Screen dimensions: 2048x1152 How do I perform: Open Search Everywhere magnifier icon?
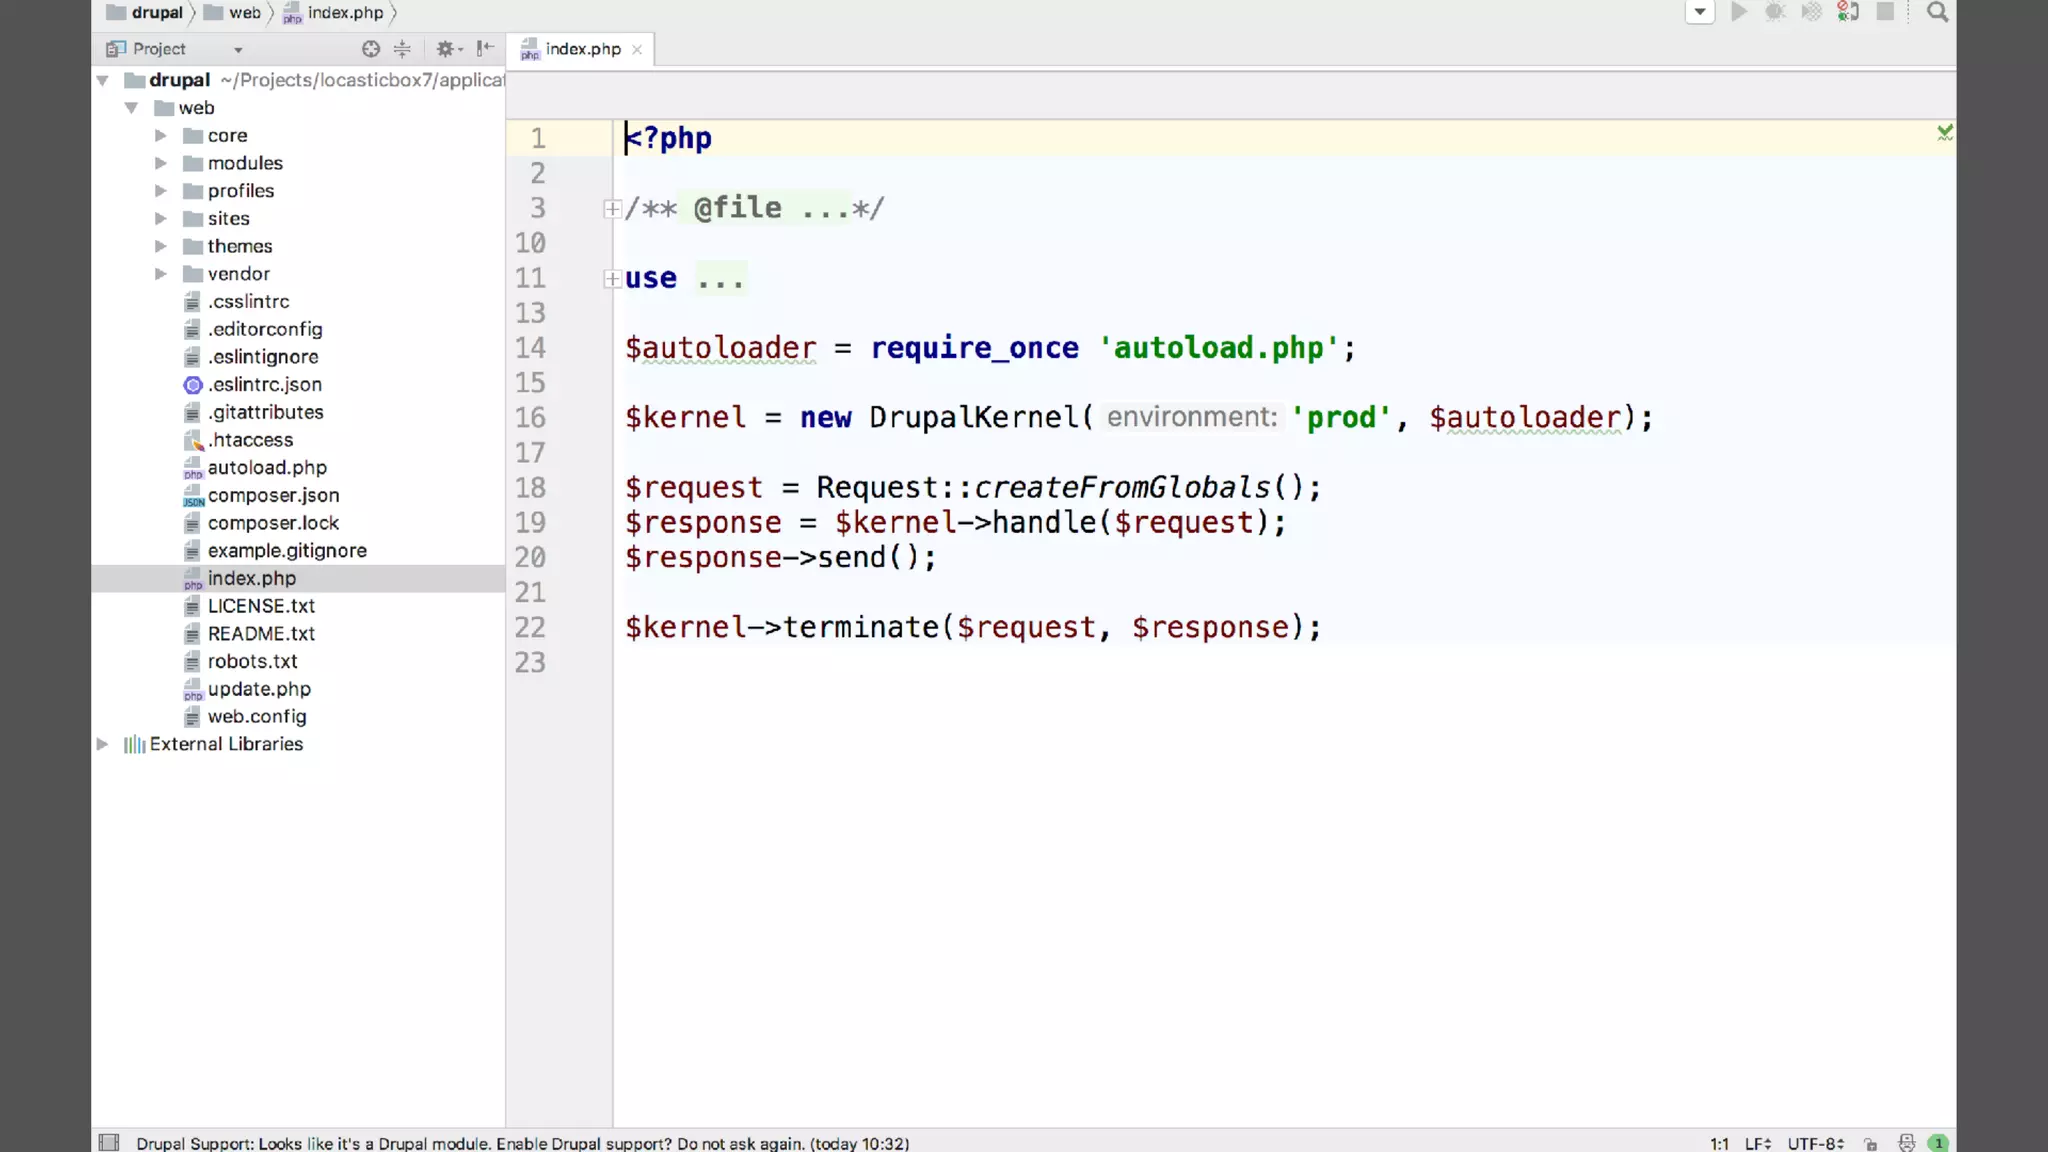click(x=1937, y=12)
